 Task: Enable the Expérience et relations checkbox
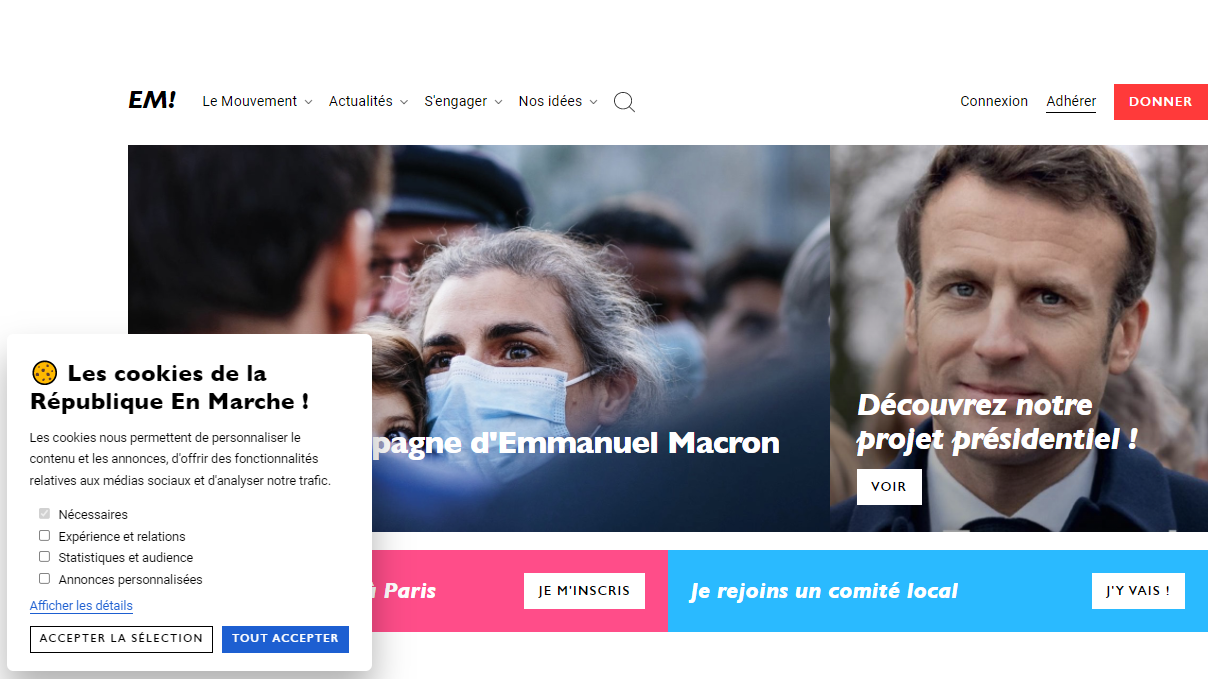pyautogui.click(x=44, y=536)
